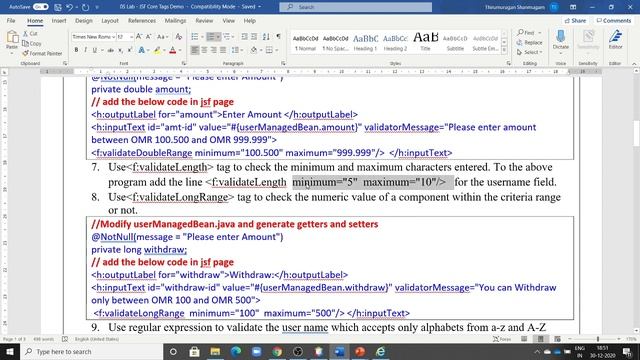Expand the Styles gallery more button
The image size is (640, 360).
click(504, 50)
